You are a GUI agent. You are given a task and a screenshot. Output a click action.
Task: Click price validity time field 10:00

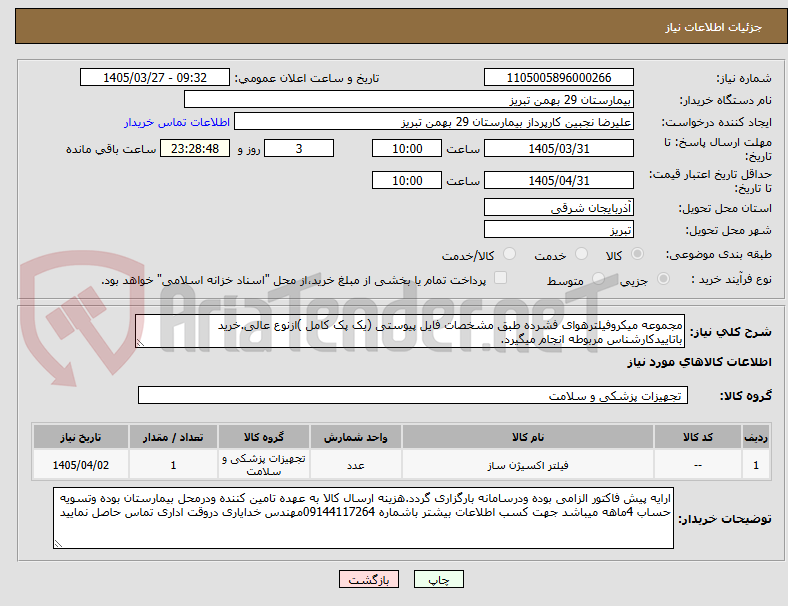pos(407,180)
